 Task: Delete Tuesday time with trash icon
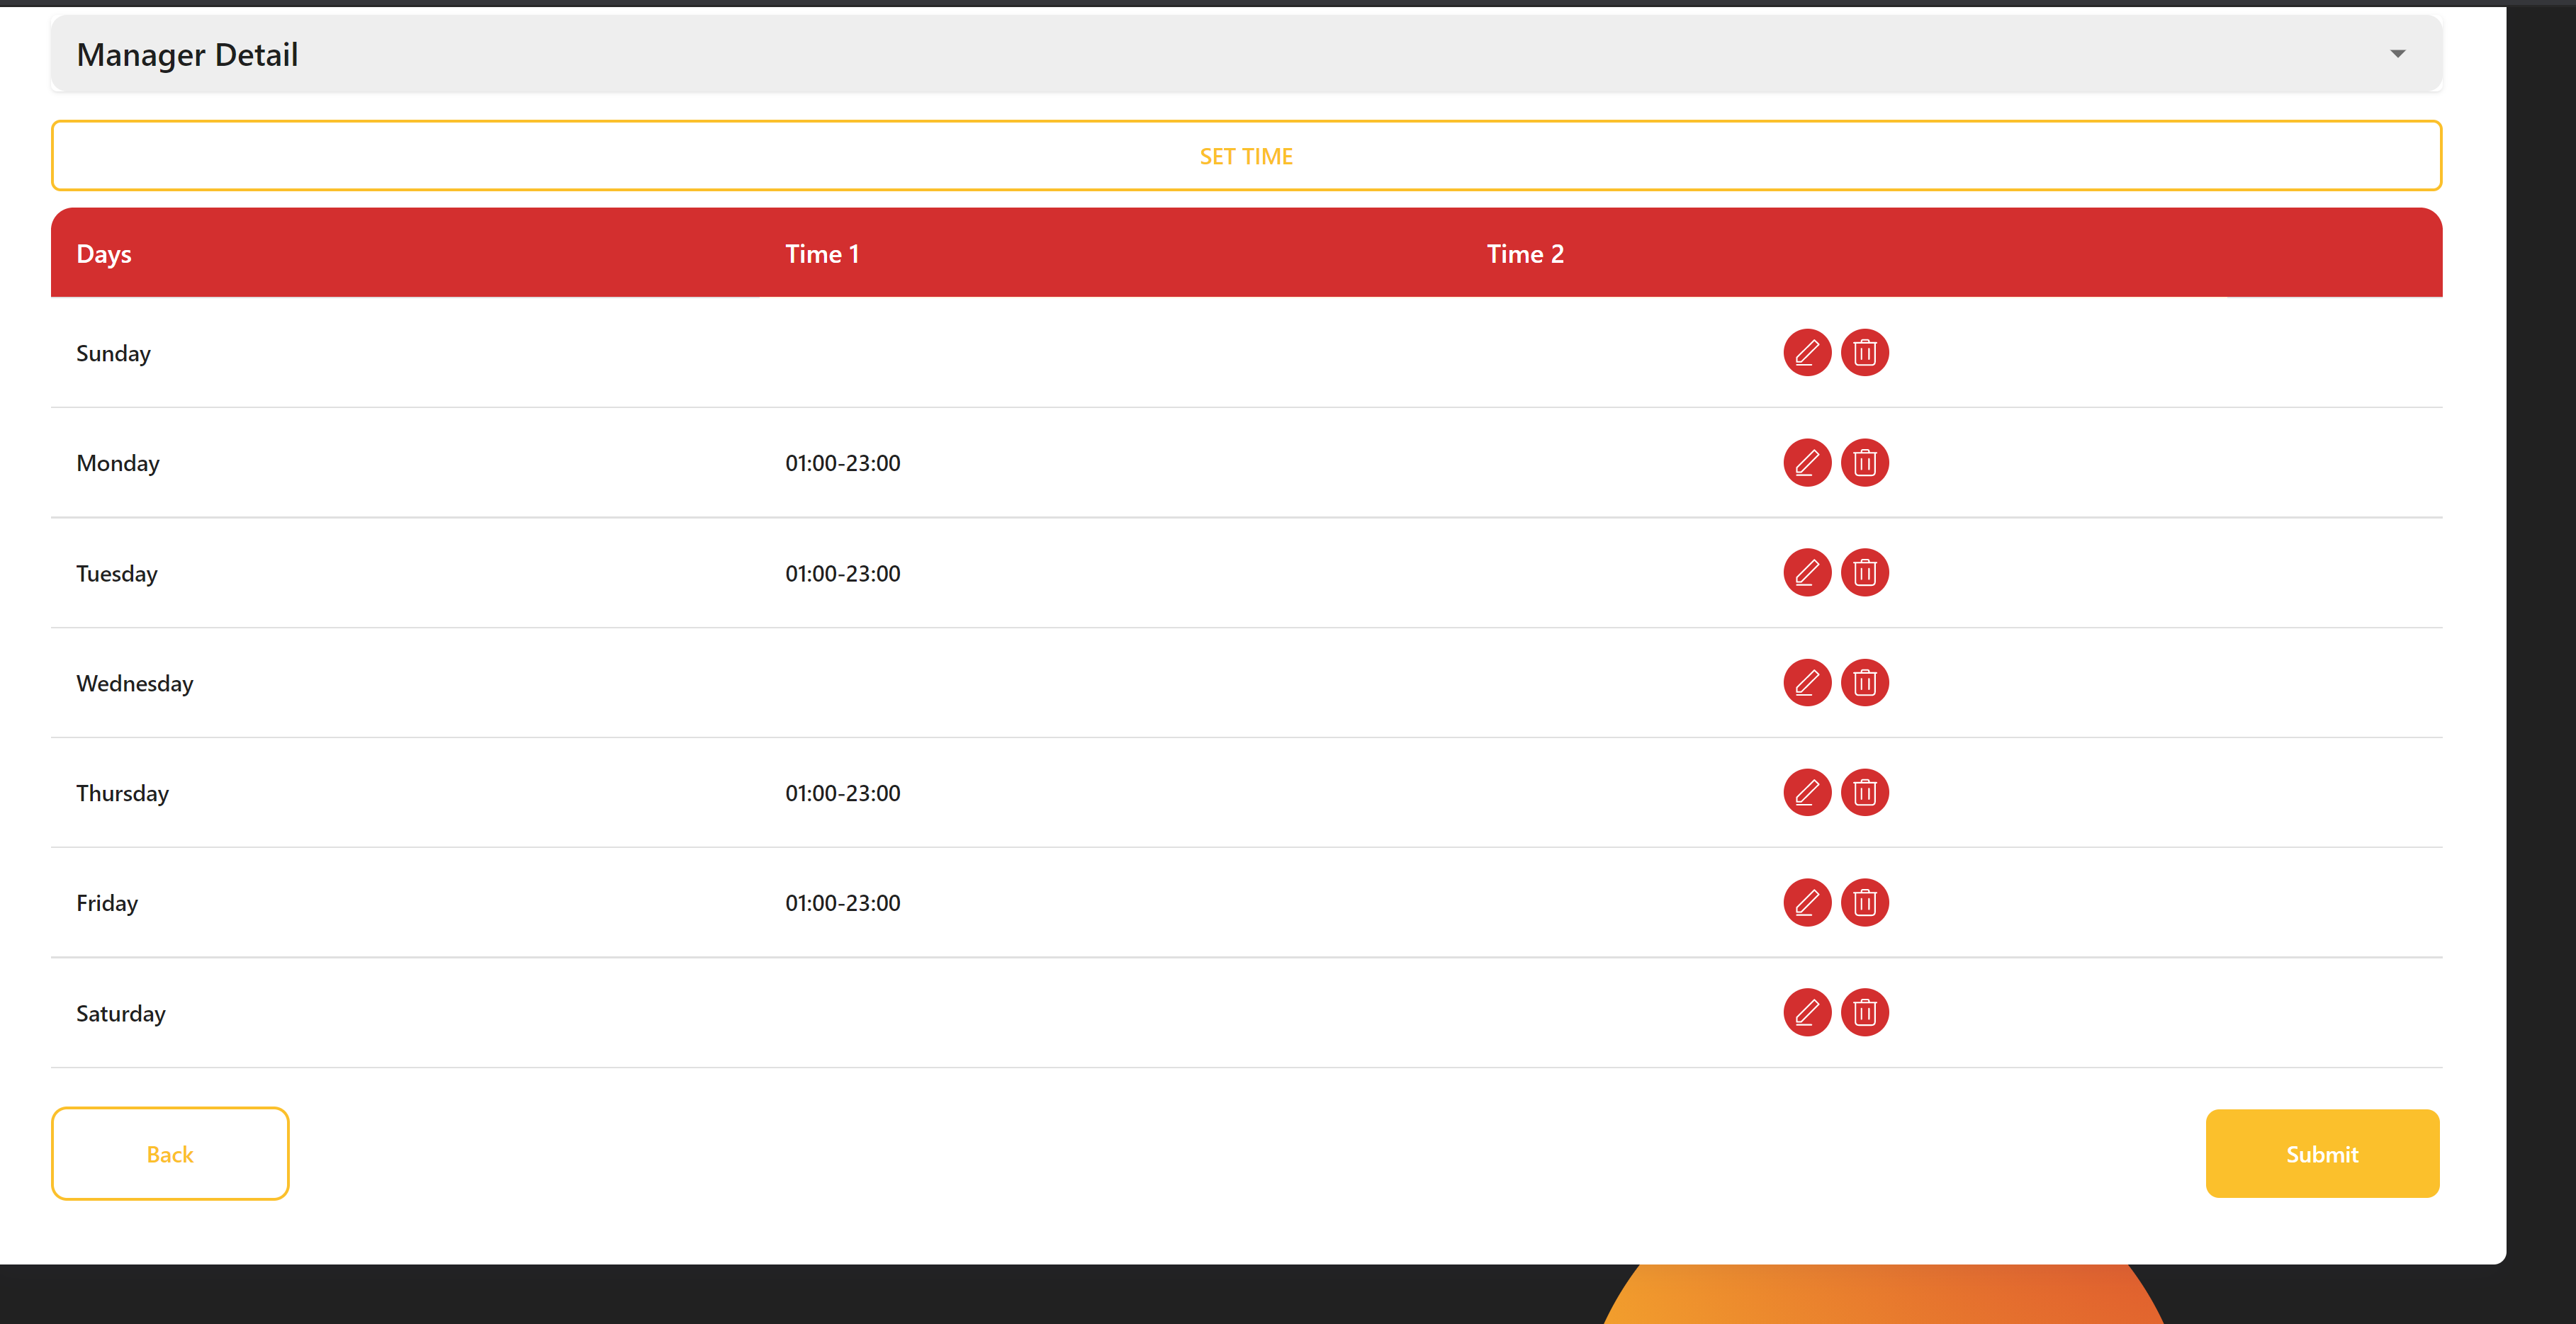pyautogui.click(x=1864, y=573)
